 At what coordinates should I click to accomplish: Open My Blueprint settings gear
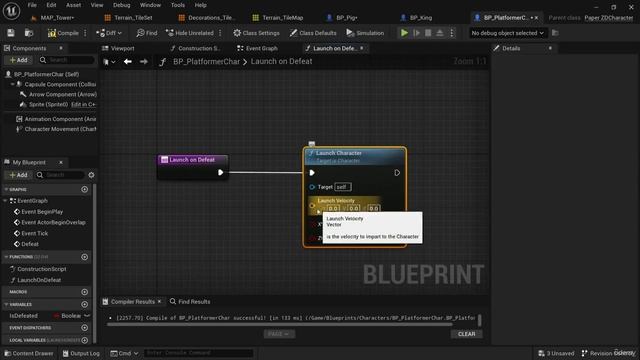pos(91,175)
